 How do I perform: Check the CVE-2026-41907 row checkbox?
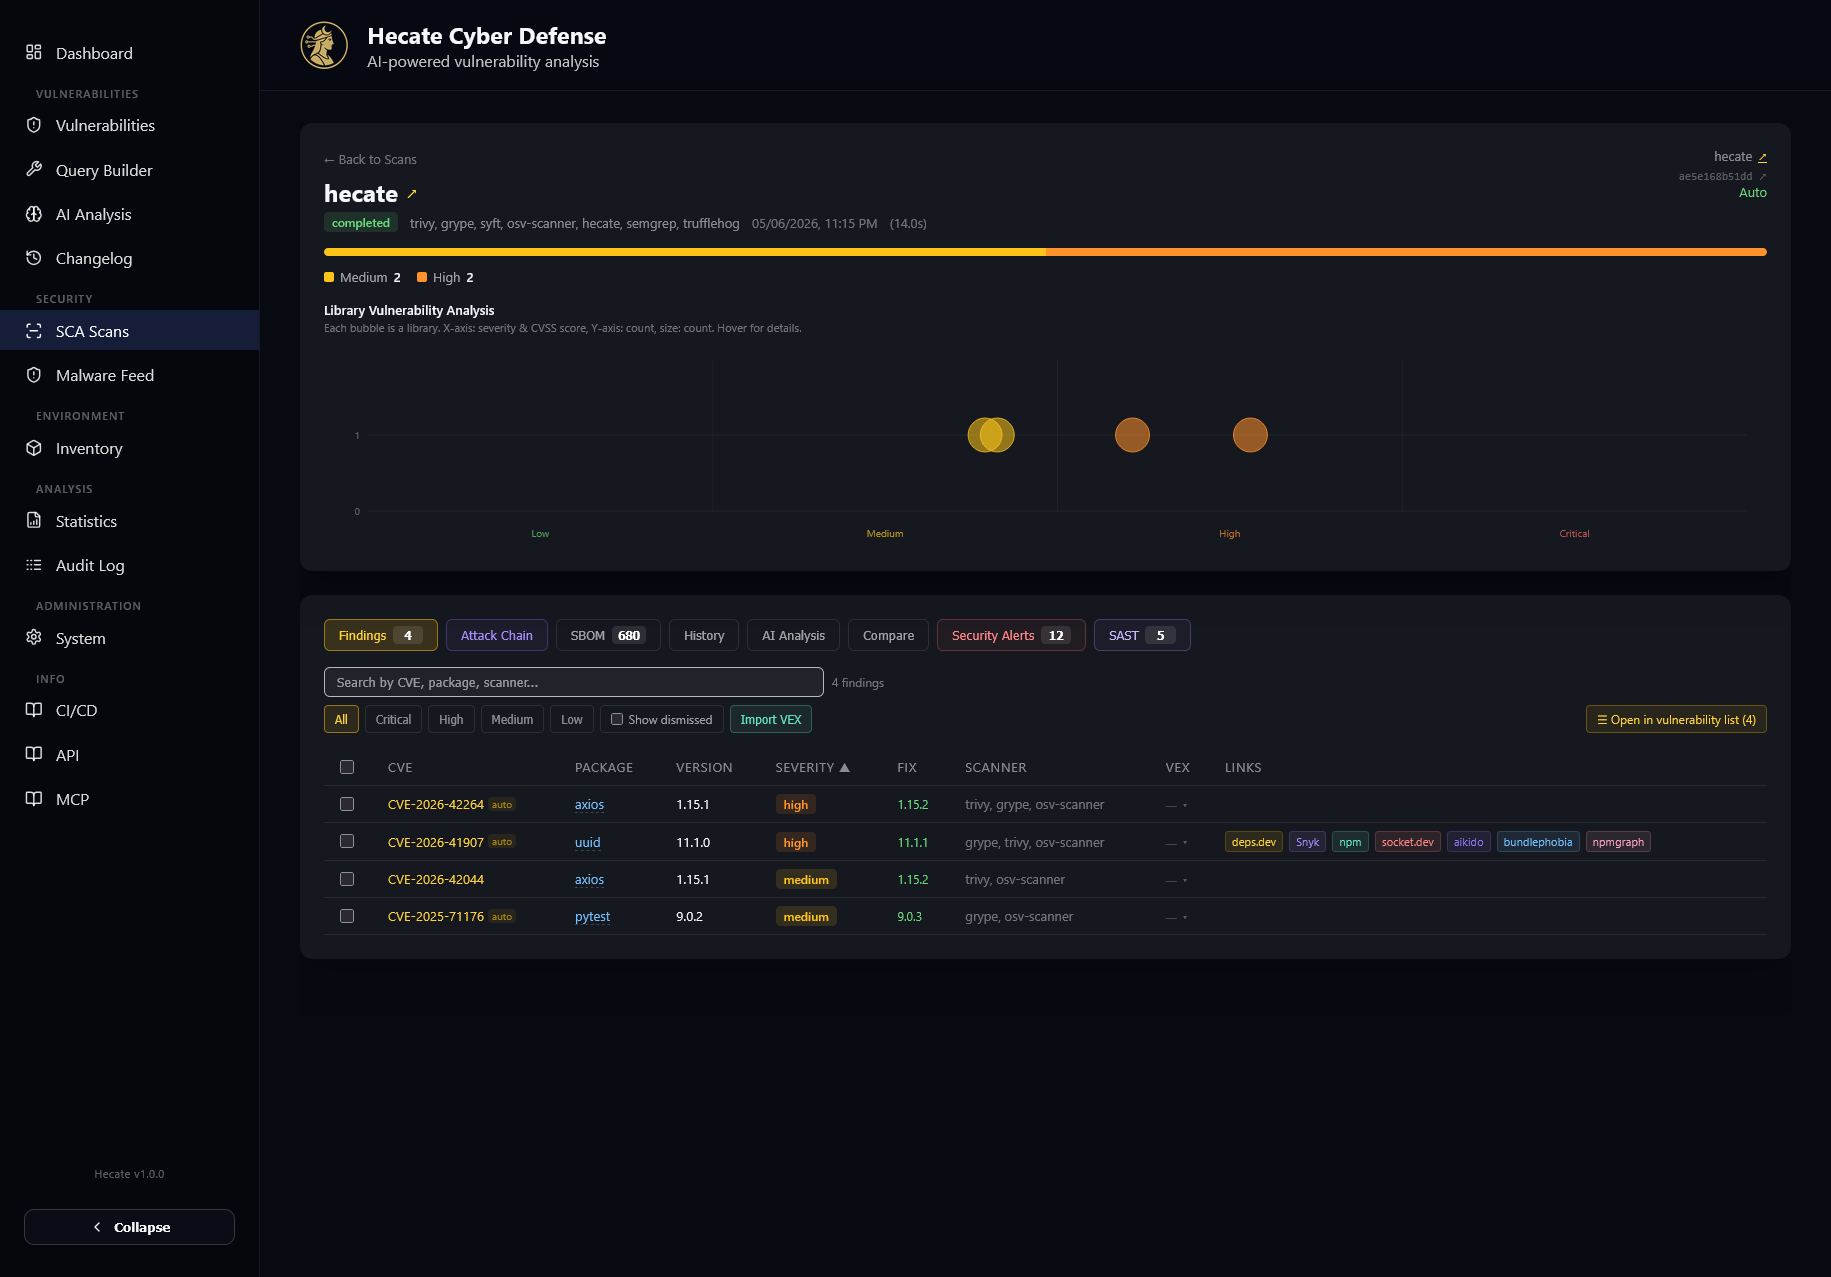[x=347, y=841]
